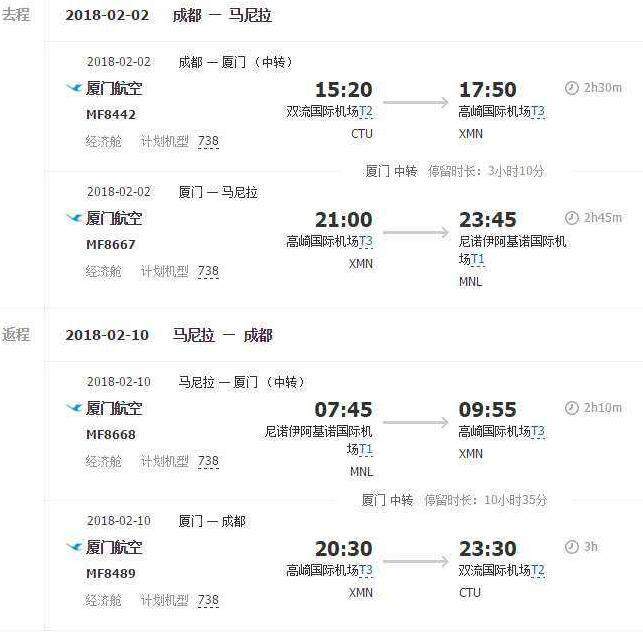Click the route arrow between 21:00 and 23:45
The height and width of the screenshot is (642, 643).
coord(415,232)
